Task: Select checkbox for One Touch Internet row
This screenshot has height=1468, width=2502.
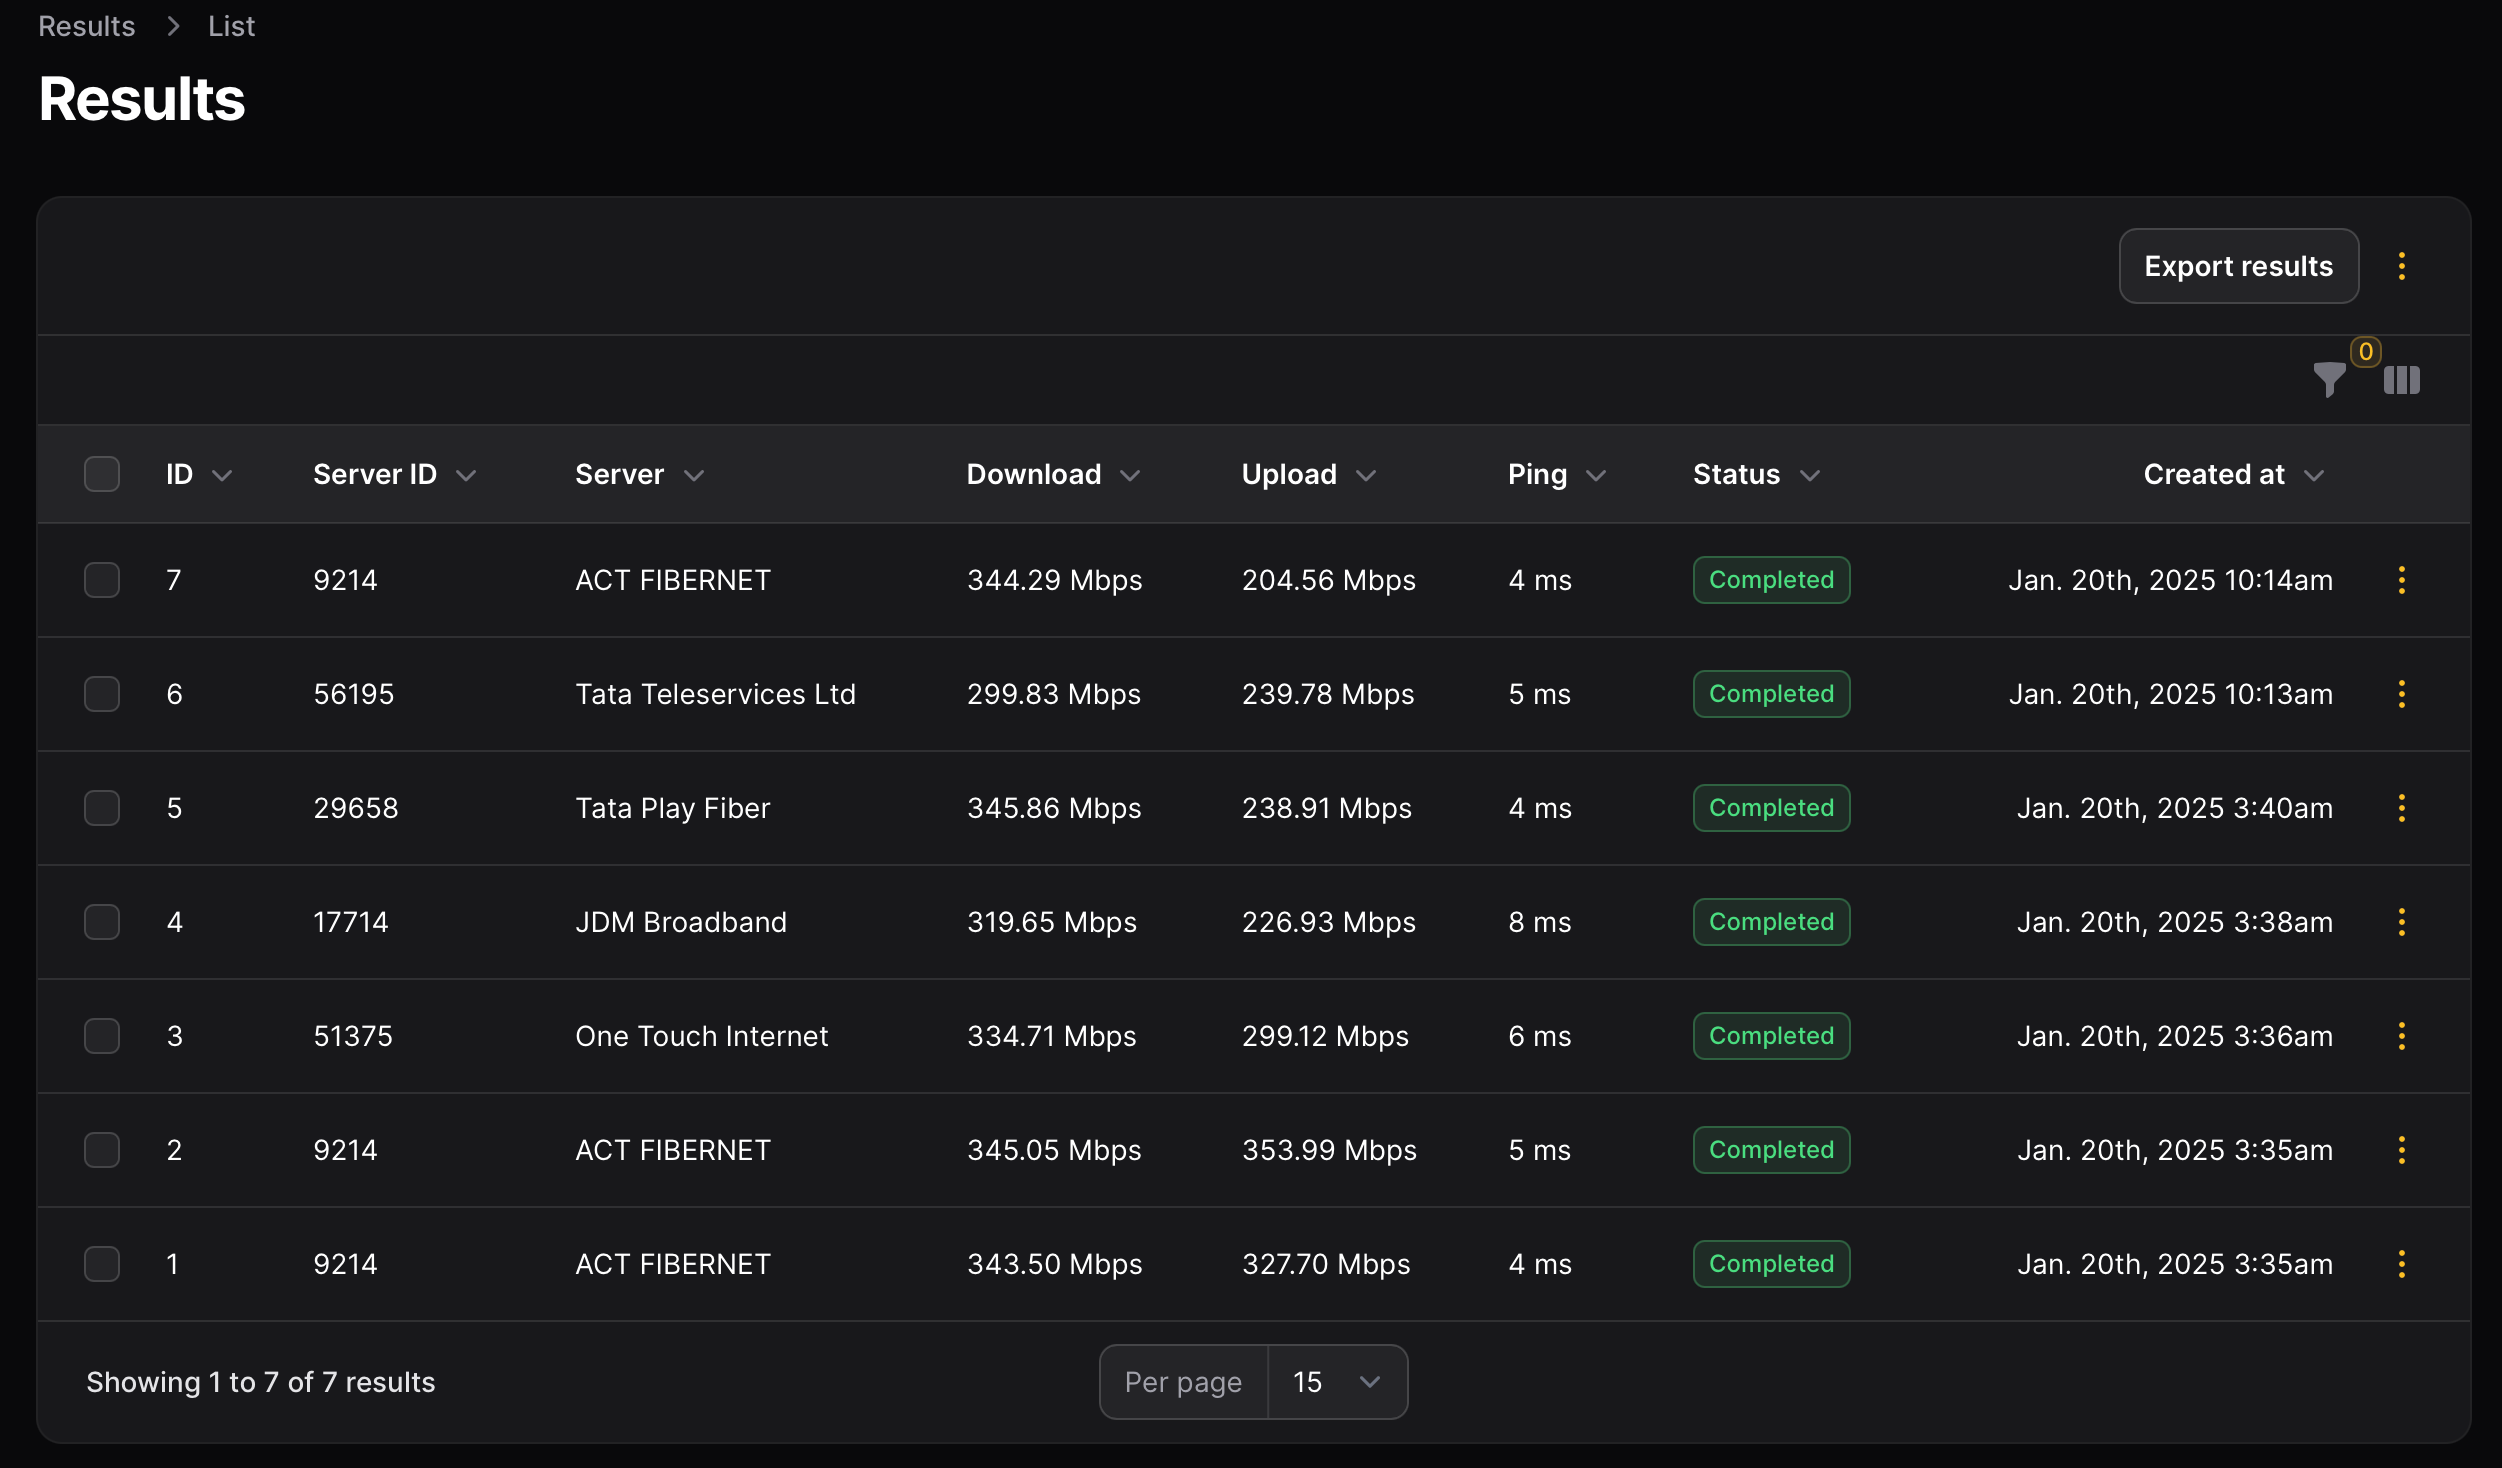Action: pos(102,1036)
